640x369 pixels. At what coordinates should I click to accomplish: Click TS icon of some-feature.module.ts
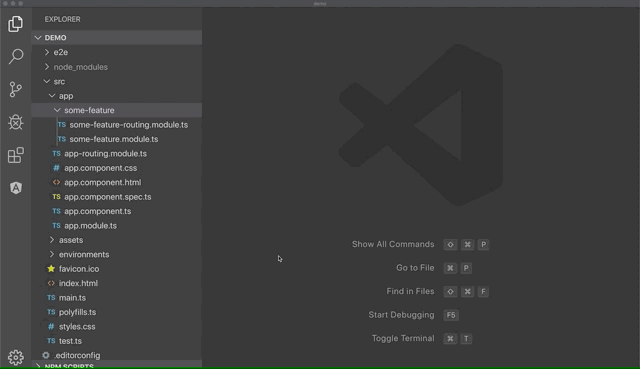point(62,139)
